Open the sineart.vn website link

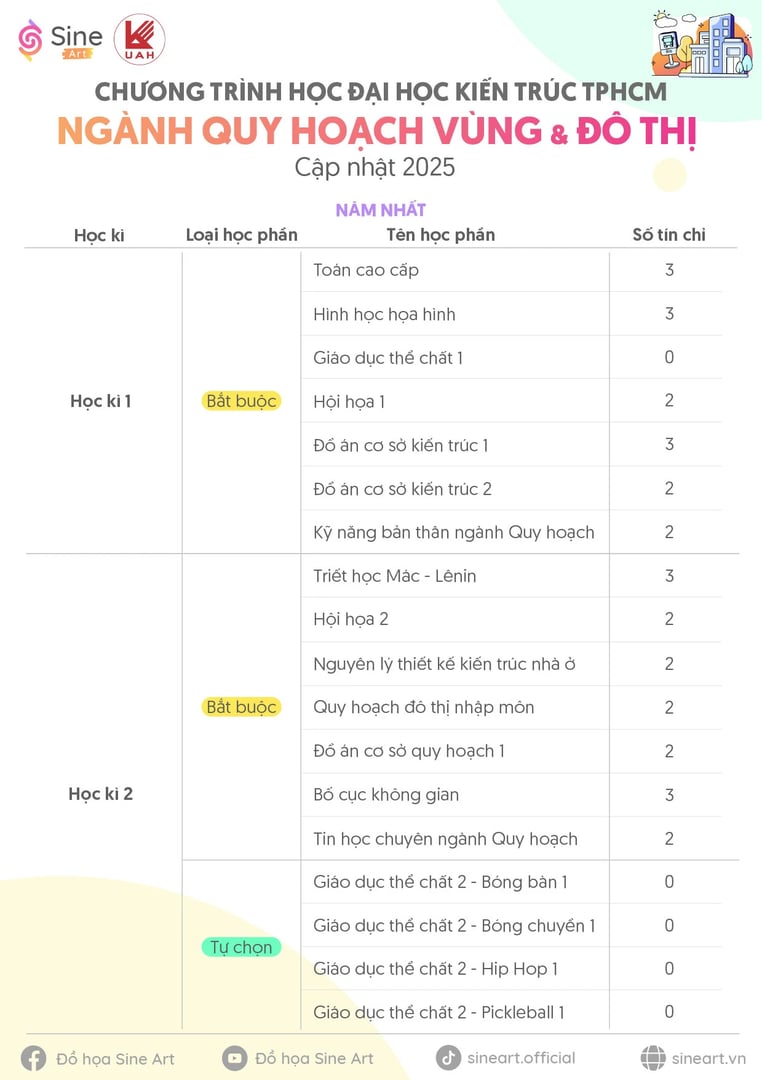pyautogui.click(x=708, y=1059)
